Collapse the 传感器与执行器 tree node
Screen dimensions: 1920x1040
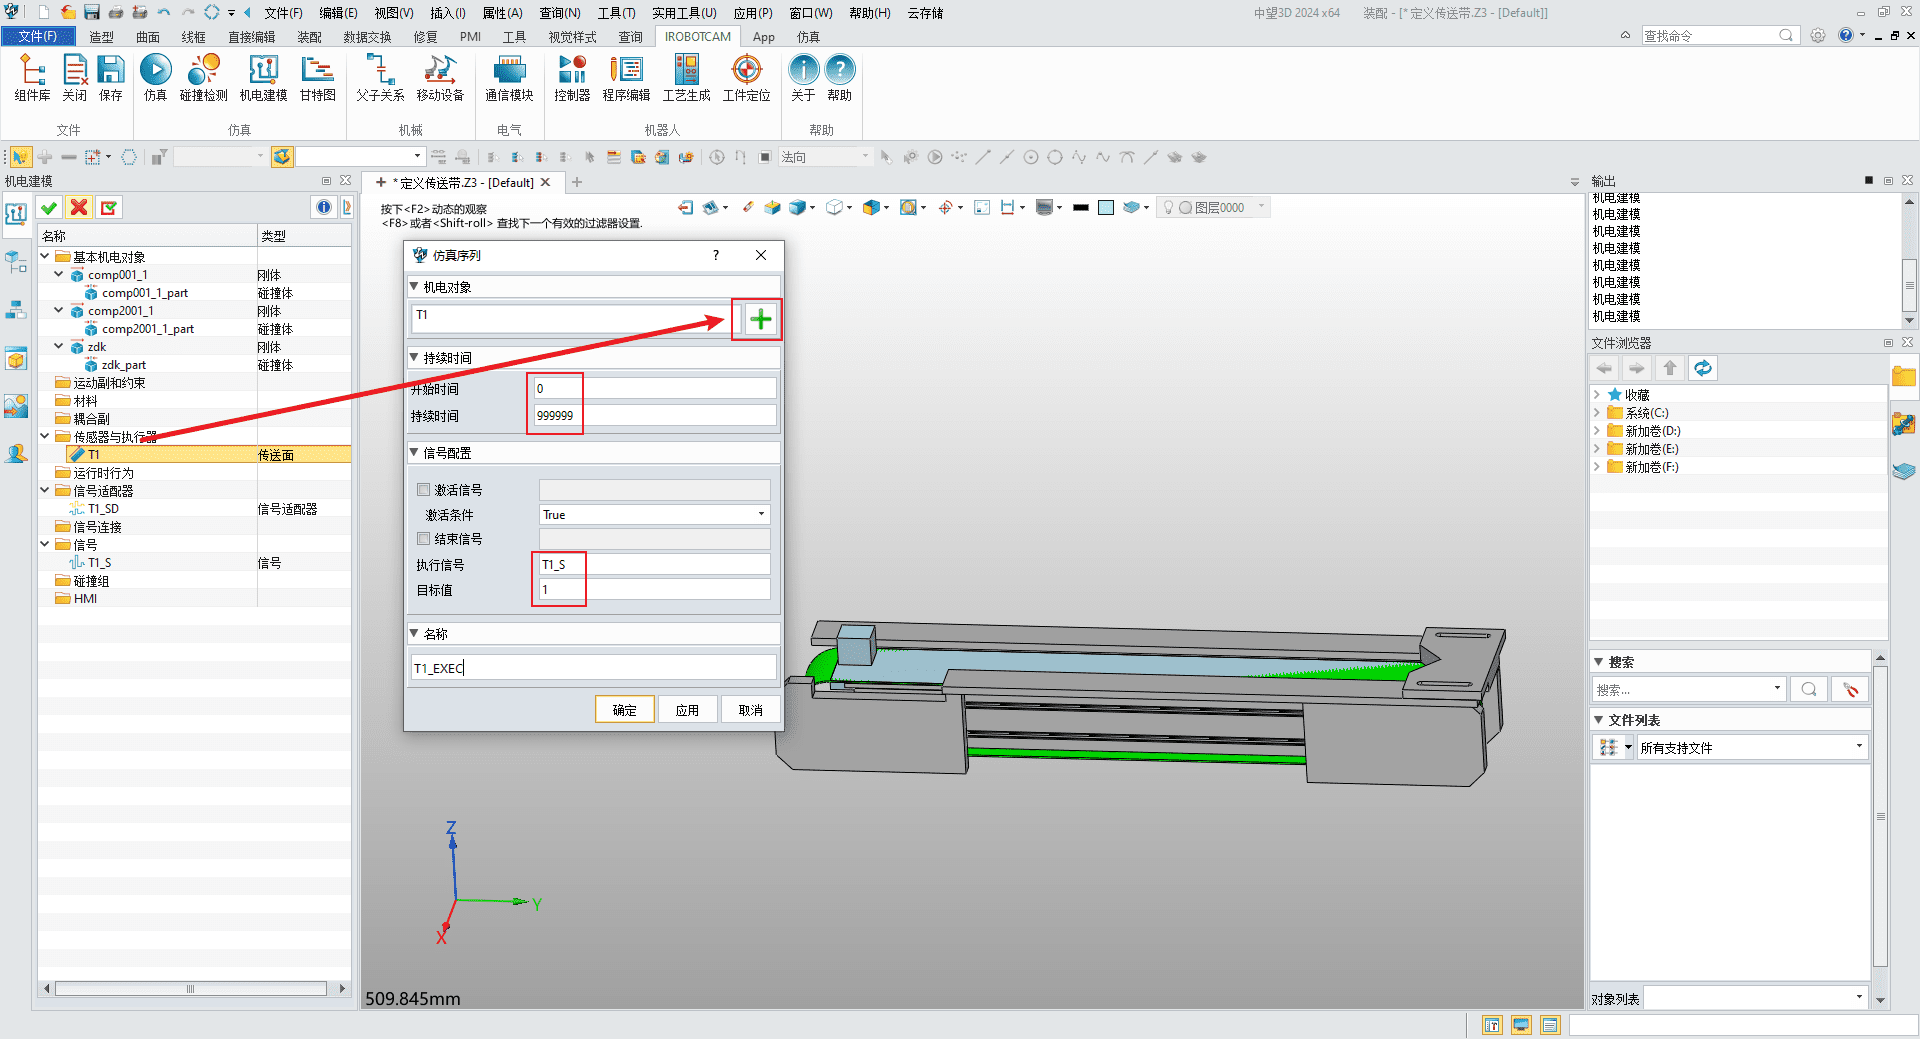pyautogui.click(x=45, y=437)
